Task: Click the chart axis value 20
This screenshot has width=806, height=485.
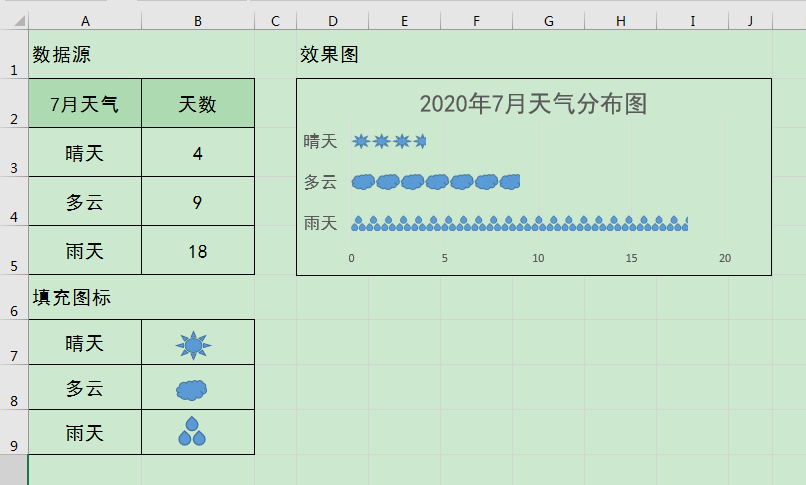Action: [725, 258]
